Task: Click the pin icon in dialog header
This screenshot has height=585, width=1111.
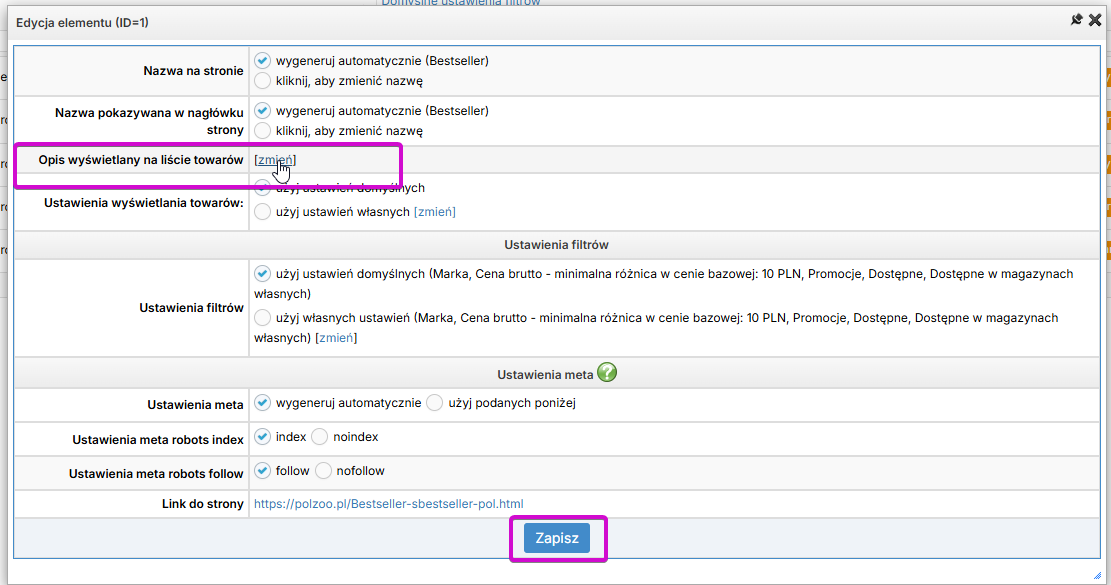Action: 1076,20
